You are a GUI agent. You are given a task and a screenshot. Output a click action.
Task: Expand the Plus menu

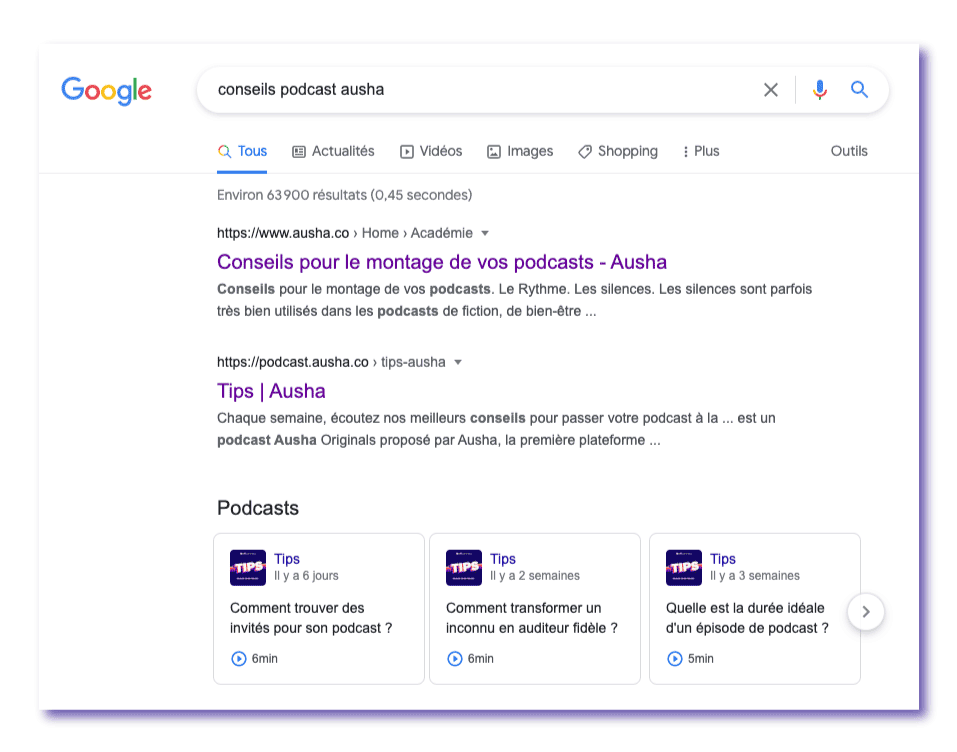coord(701,151)
